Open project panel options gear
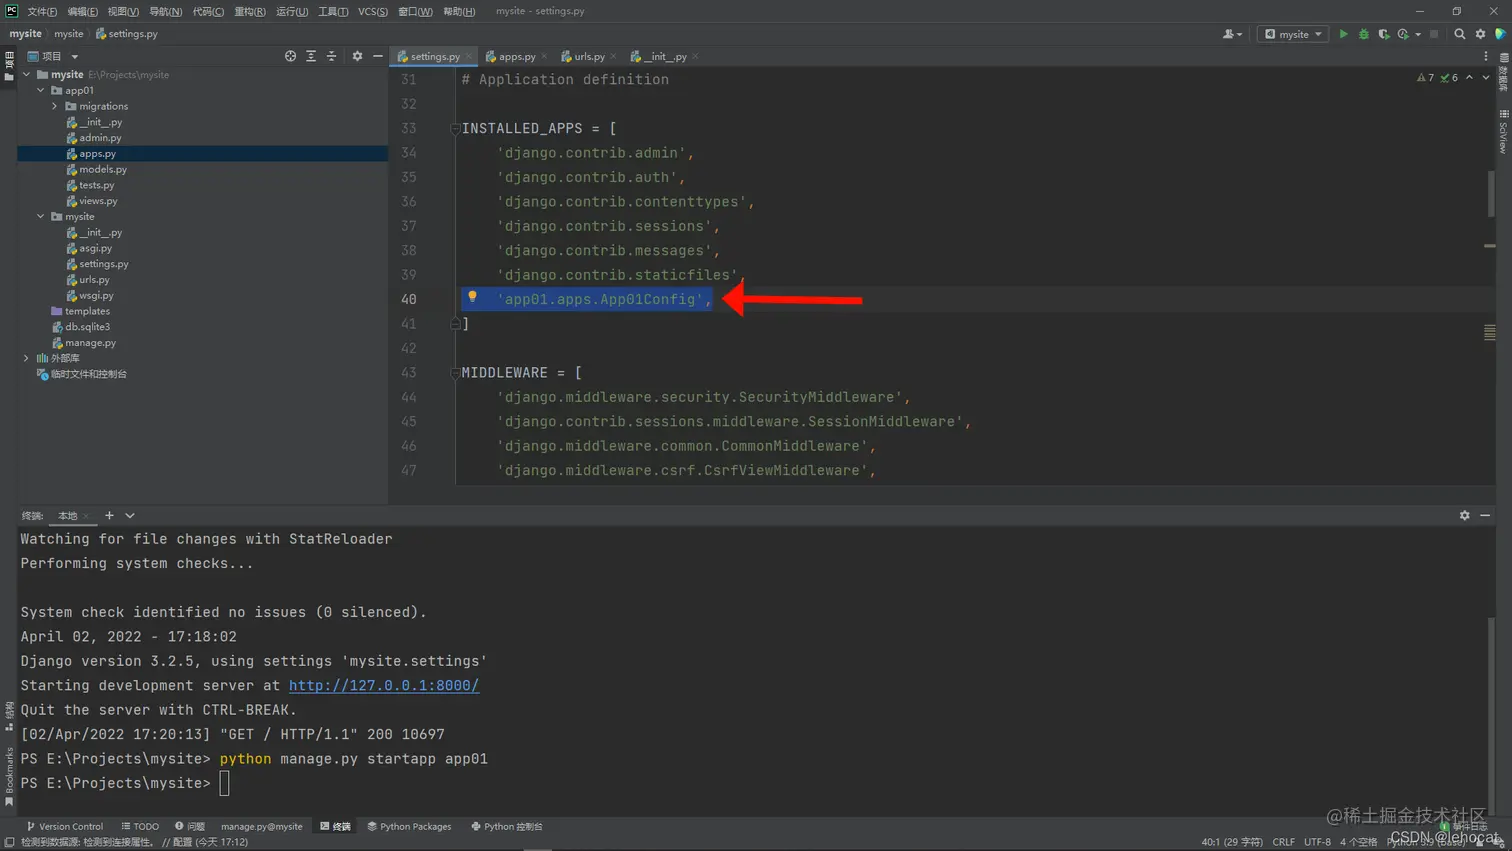 pyautogui.click(x=357, y=56)
